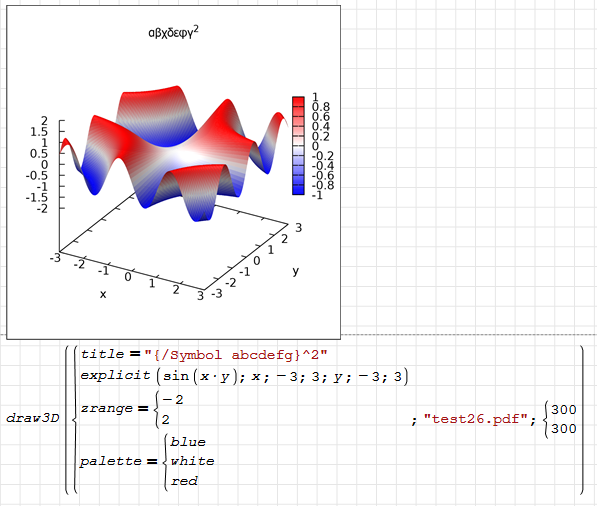Click the first 300 size value
This screenshot has height=506, width=597.
coord(564,410)
